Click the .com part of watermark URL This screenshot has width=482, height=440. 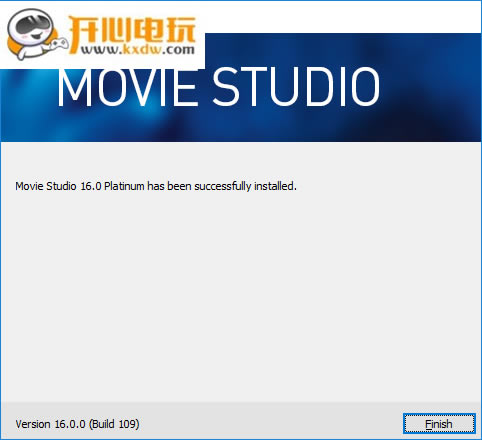click(178, 50)
